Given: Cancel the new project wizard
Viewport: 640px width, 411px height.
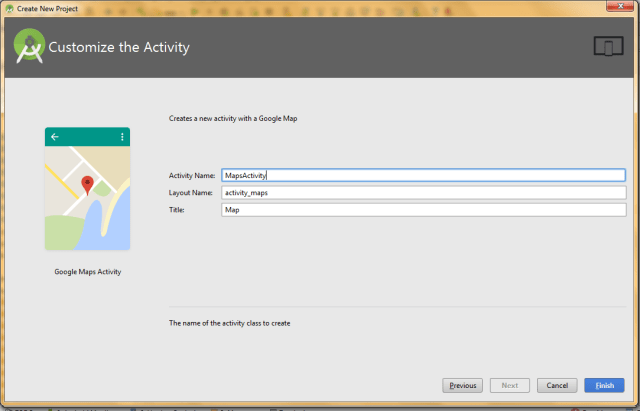Looking at the screenshot, I should click(557, 385).
